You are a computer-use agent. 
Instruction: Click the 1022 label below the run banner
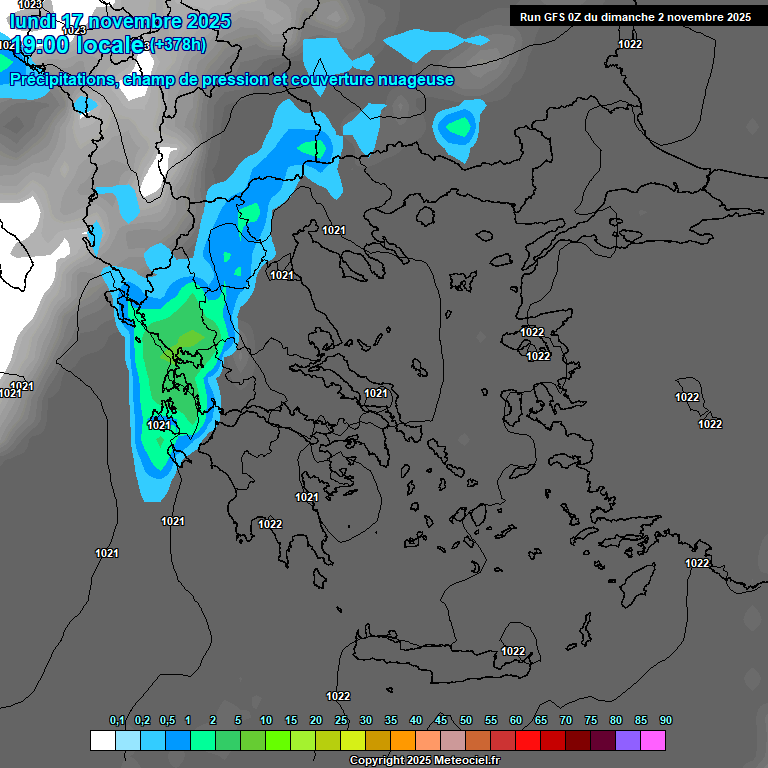pyautogui.click(x=630, y=44)
